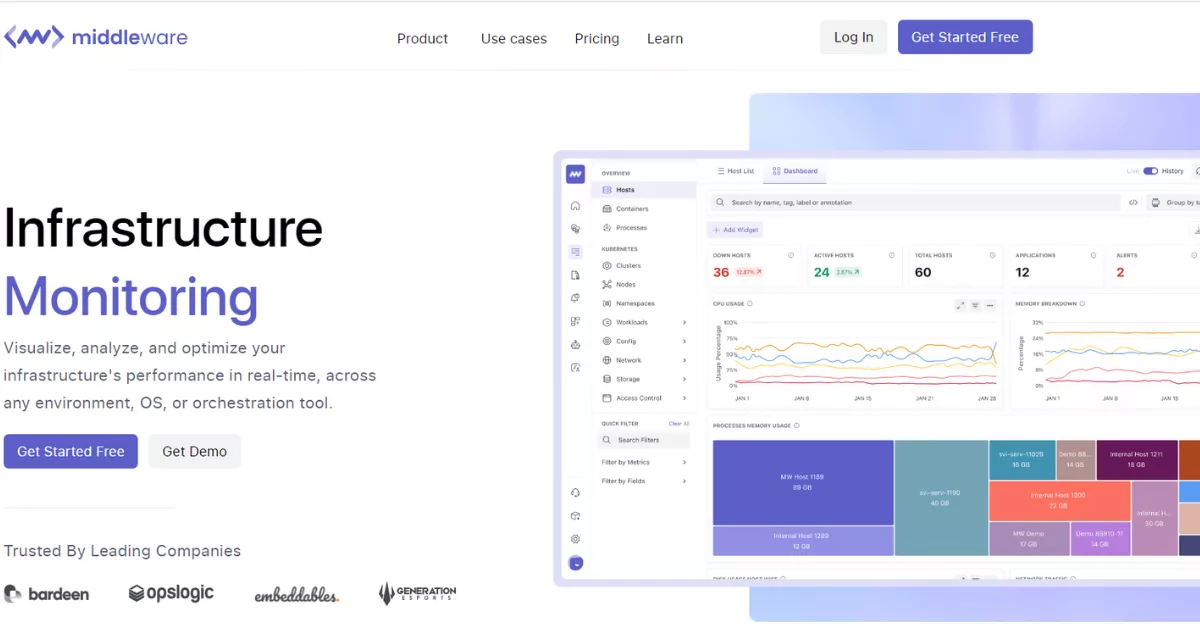Go to the Pricing page

pyautogui.click(x=597, y=39)
